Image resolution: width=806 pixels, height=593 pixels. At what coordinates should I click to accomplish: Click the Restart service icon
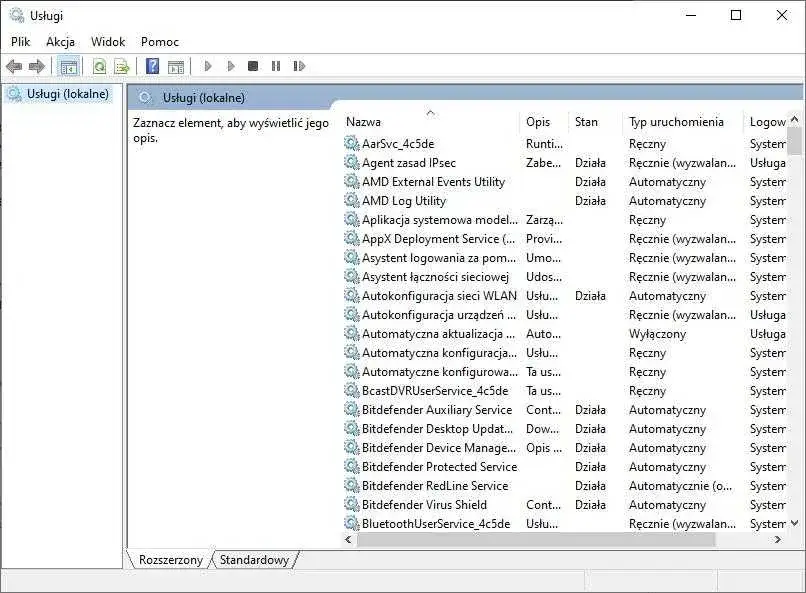pyautogui.click(x=299, y=66)
